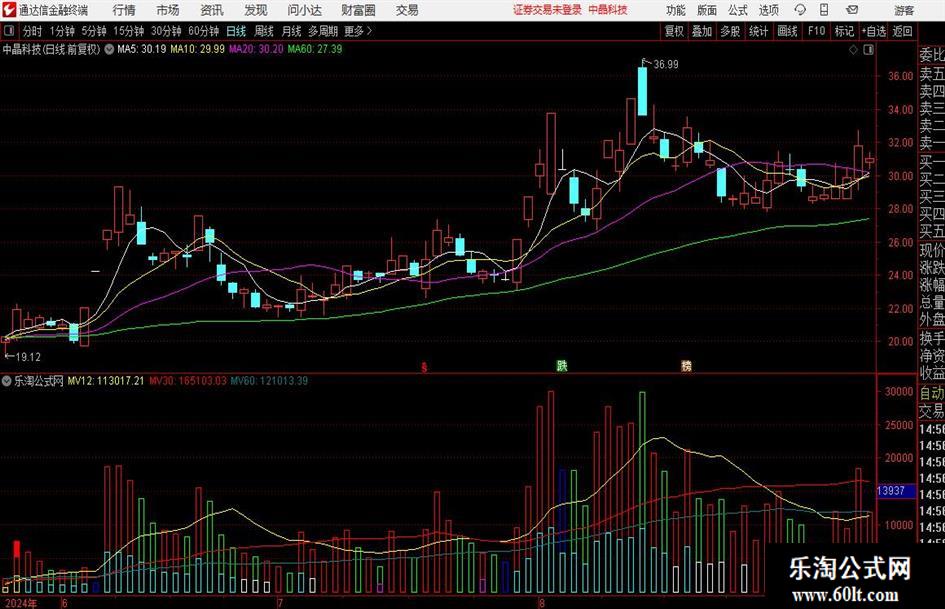
Task: Click the 19.12 low price label
Action: click(x=28, y=357)
